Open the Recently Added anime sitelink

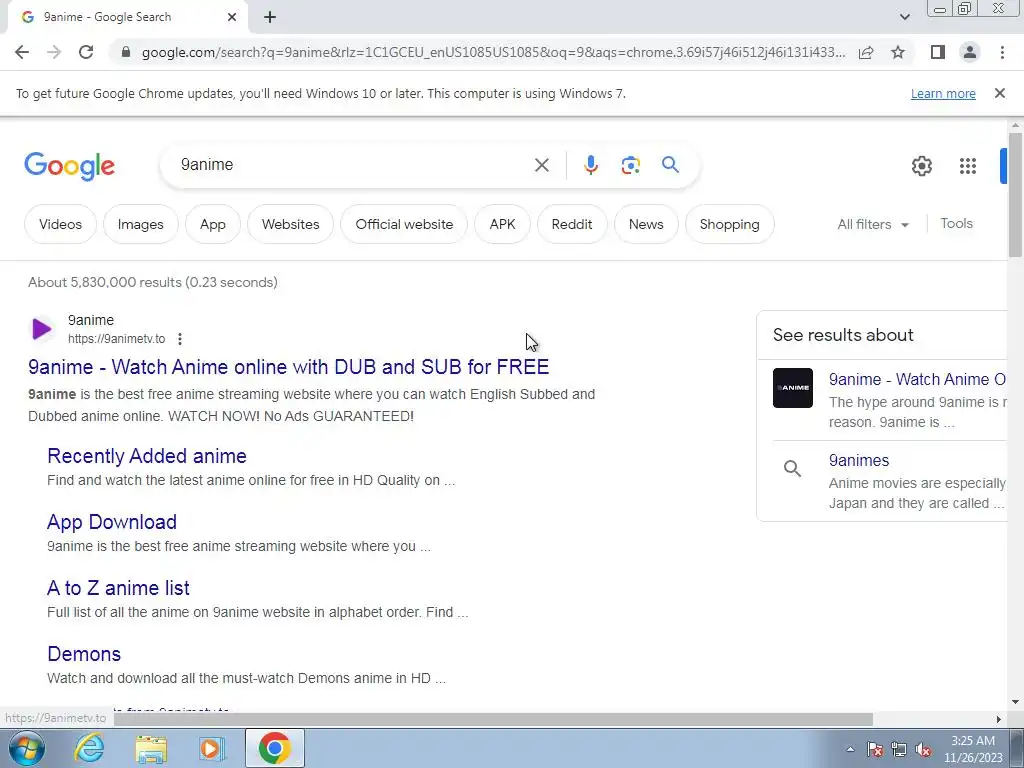click(x=147, y=456)
